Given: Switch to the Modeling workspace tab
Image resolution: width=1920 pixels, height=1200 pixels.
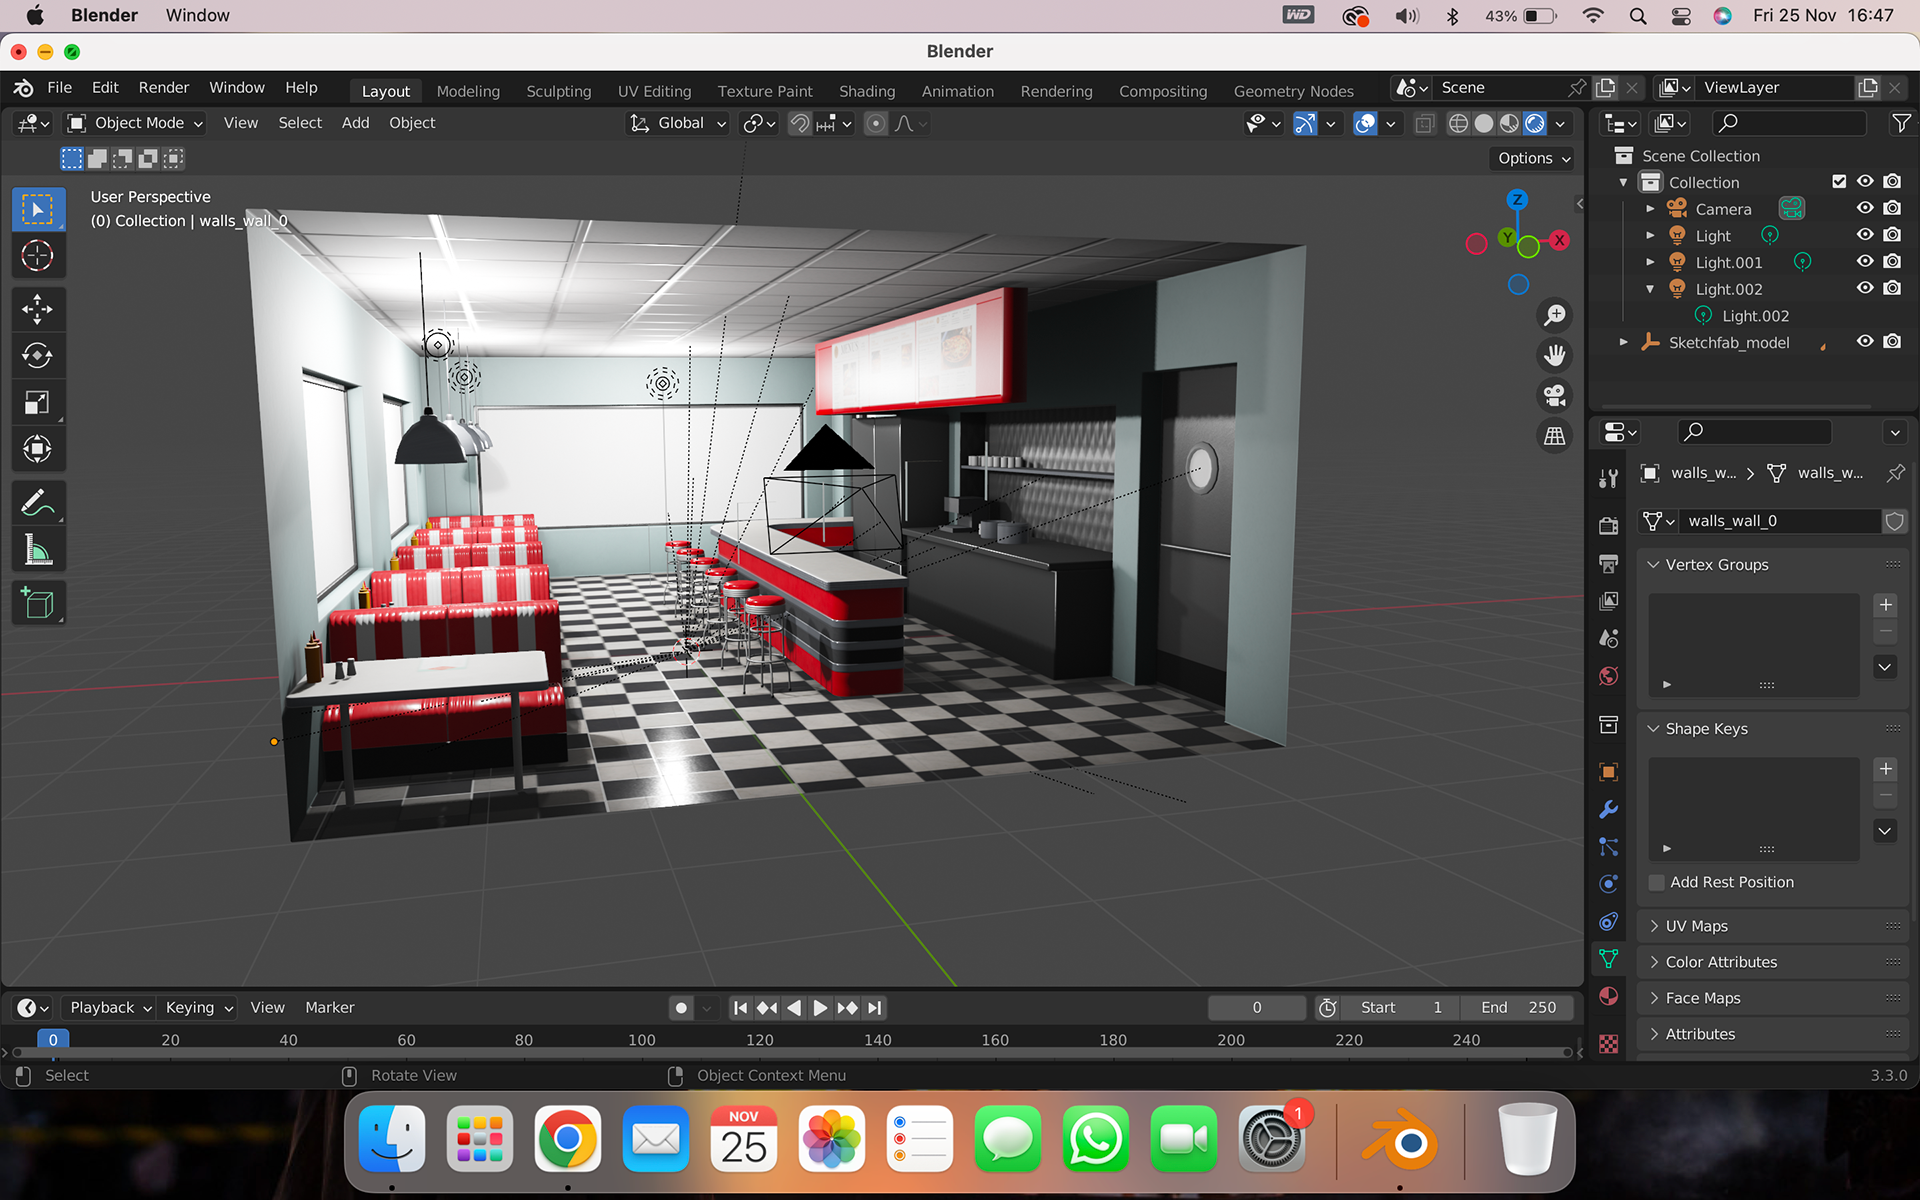Looking at the screenshot, I should point(468,91).
